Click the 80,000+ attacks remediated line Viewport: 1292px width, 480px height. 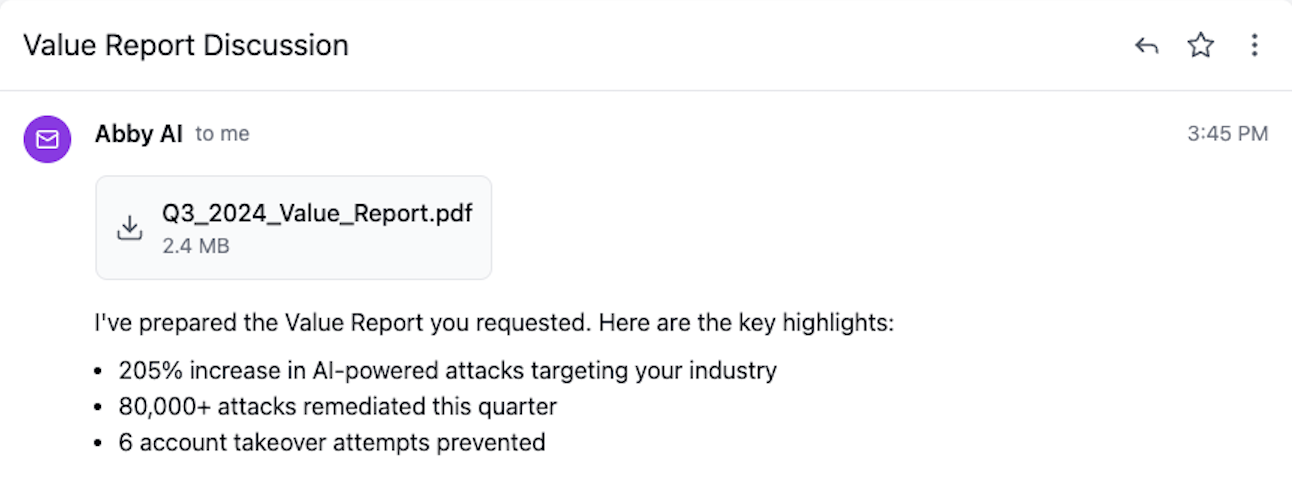pos(337,407)
